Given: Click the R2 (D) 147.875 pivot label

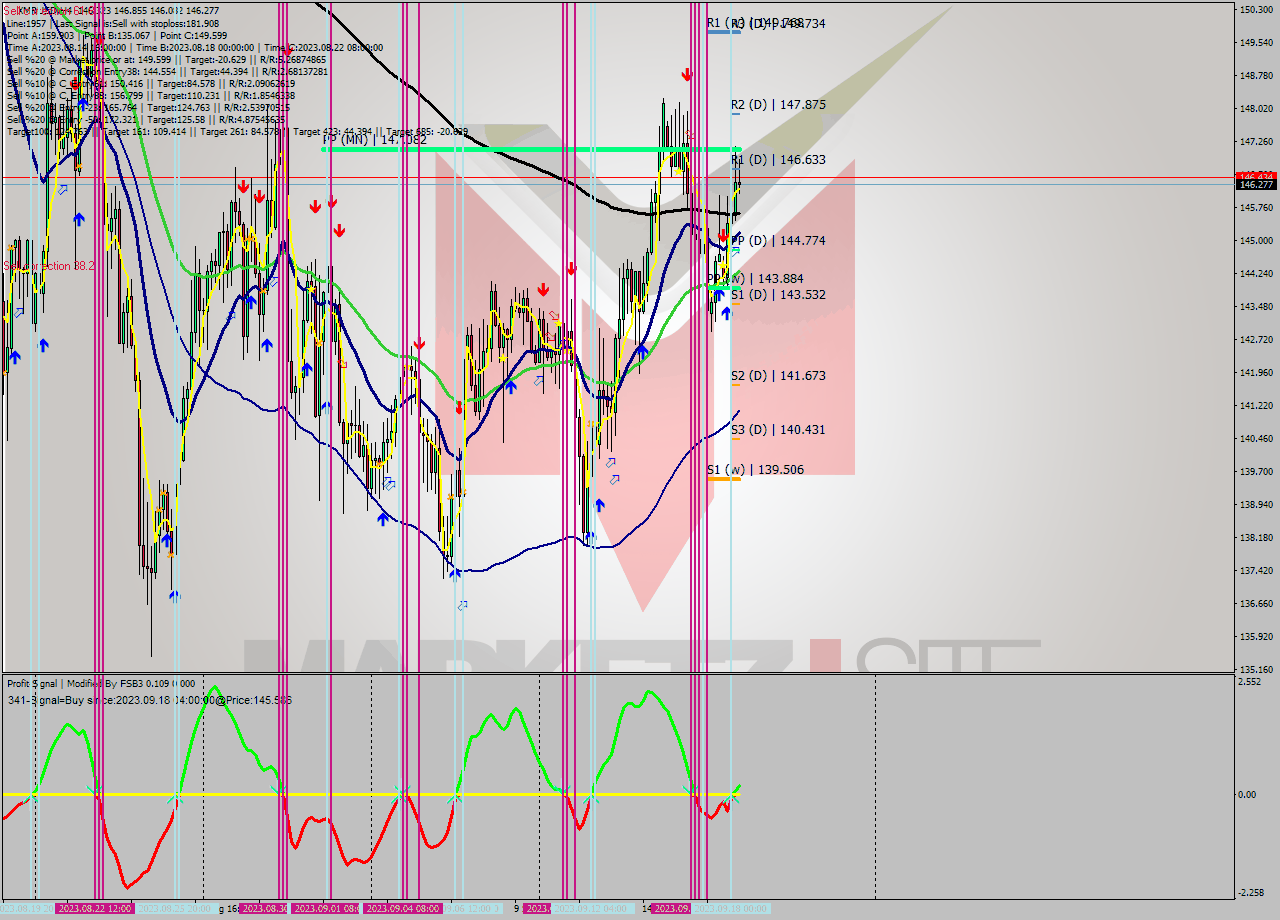Looking at the screenshot, I should [778, 104].
